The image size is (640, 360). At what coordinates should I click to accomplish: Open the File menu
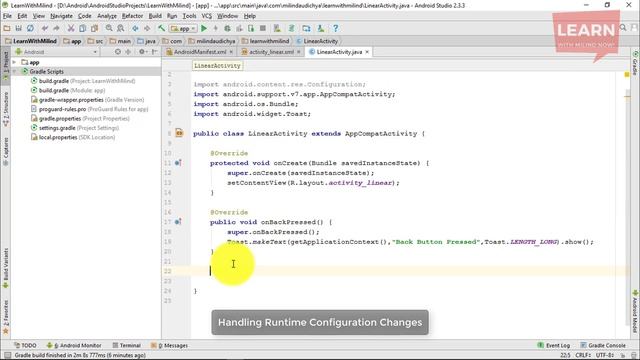tap(7, 16)
